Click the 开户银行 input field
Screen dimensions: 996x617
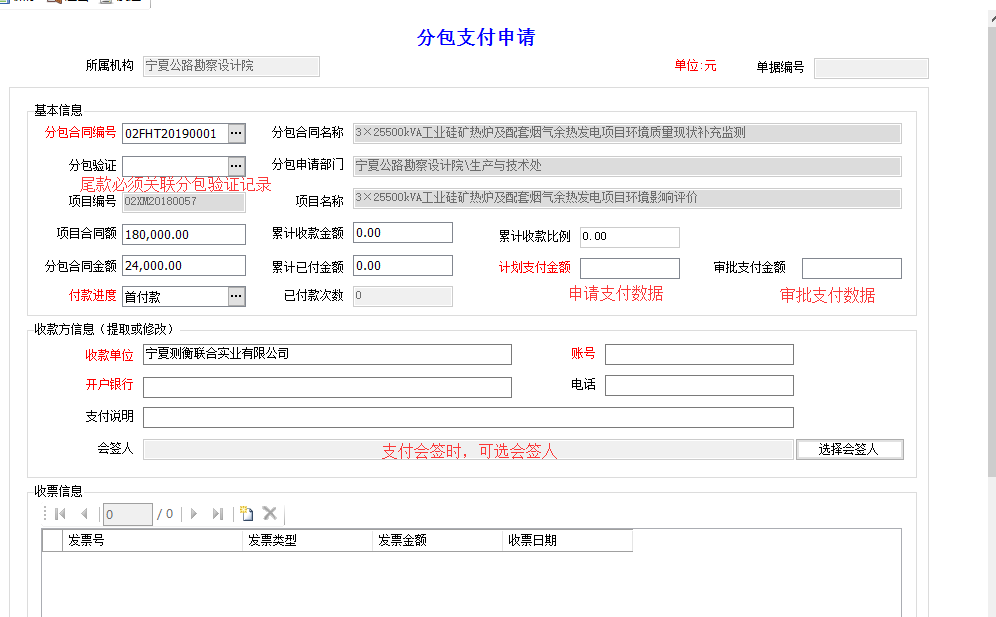pos(327,388)
